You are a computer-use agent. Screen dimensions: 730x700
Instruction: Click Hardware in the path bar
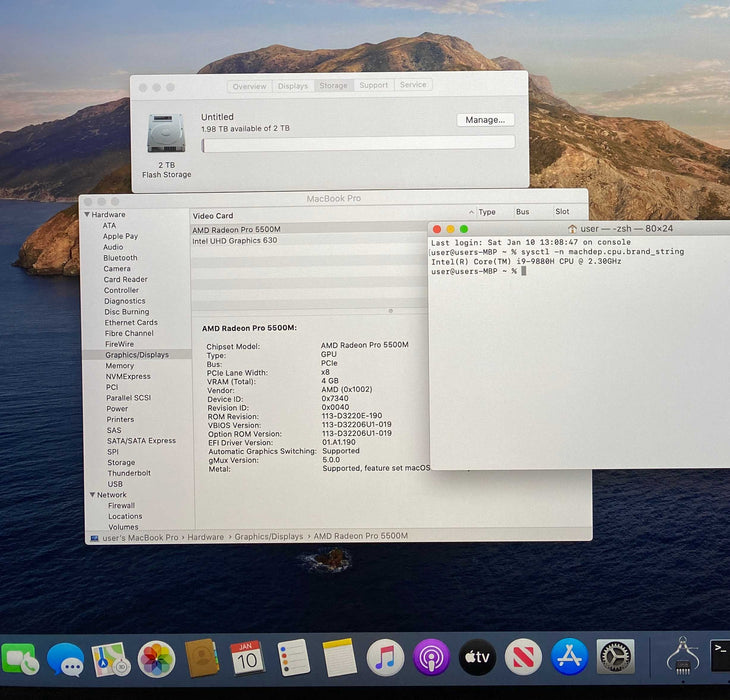(x=205, y=537)
